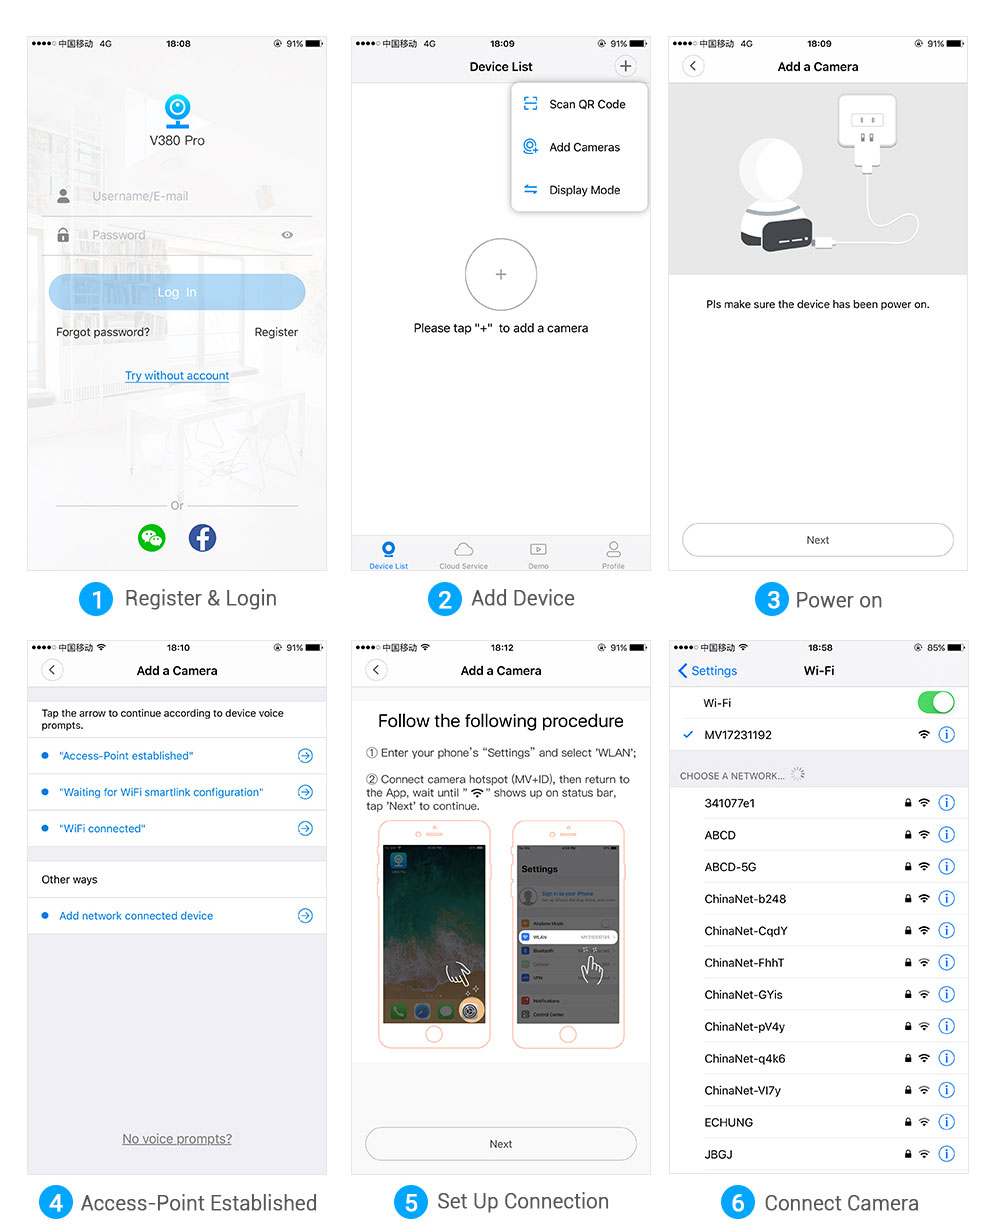
Task: Click the Log In button
Action: tap(177, 292)
